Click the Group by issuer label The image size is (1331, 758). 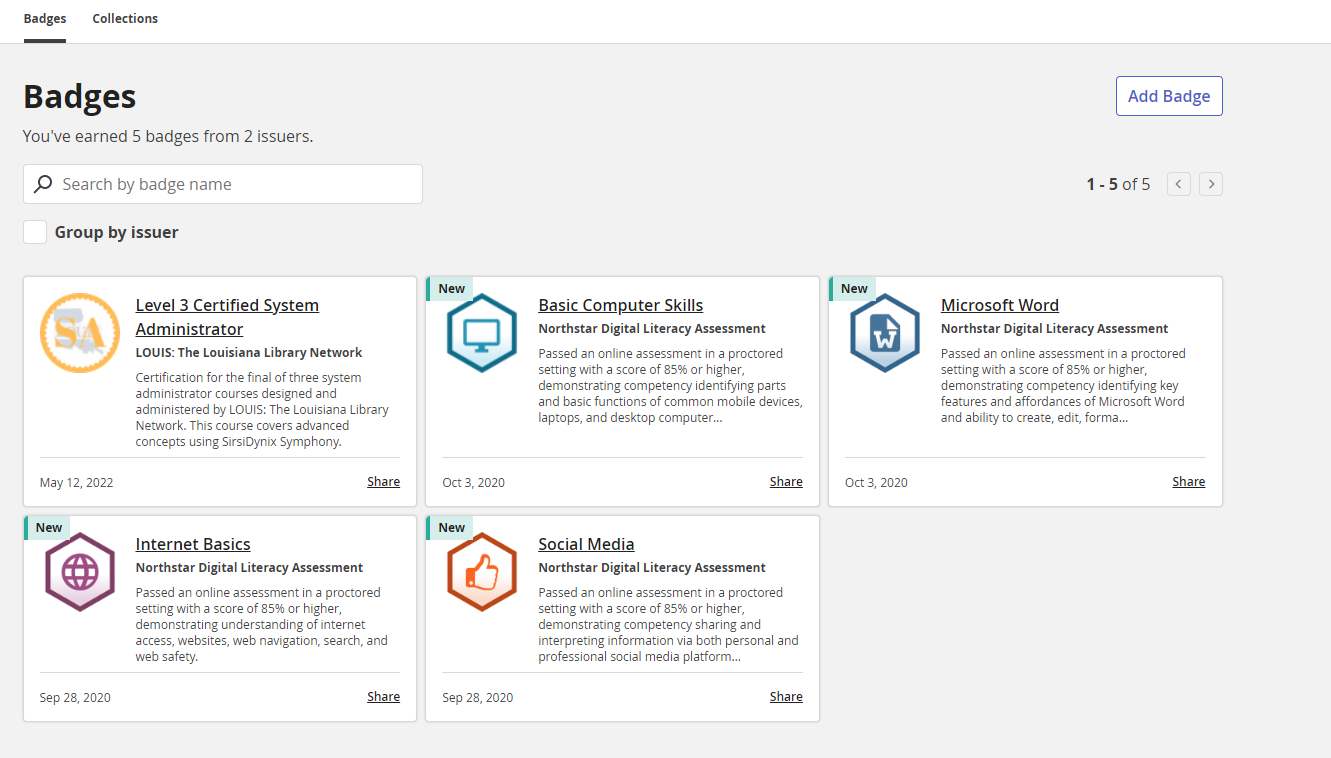pyautogui.click(x=116, y=232)
